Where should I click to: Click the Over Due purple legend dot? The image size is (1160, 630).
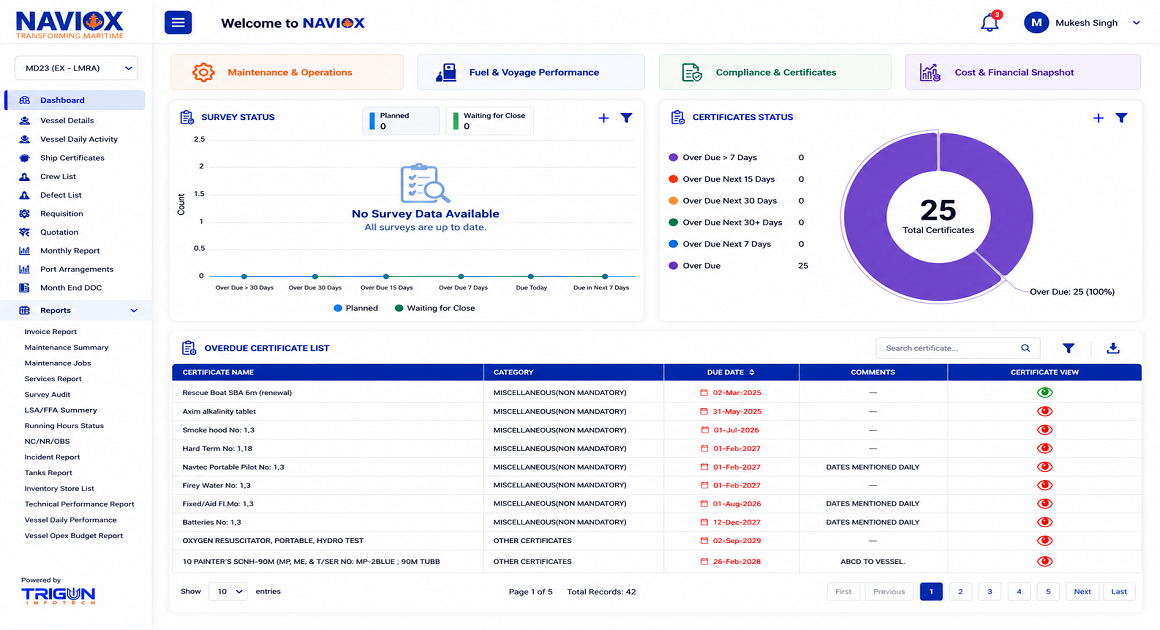(673, 265)
